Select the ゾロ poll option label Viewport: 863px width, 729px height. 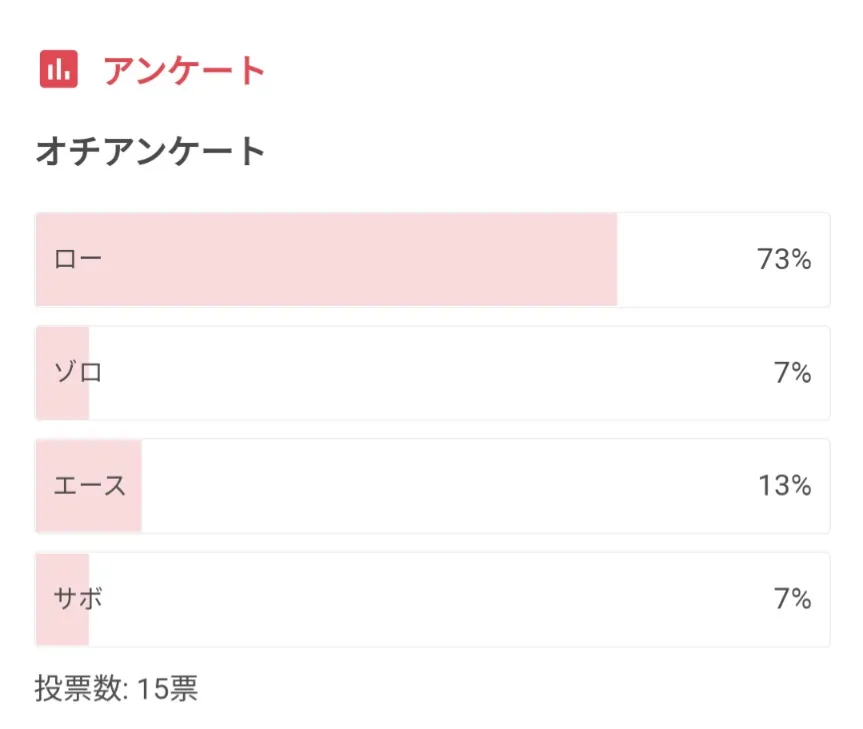point(78,373)
